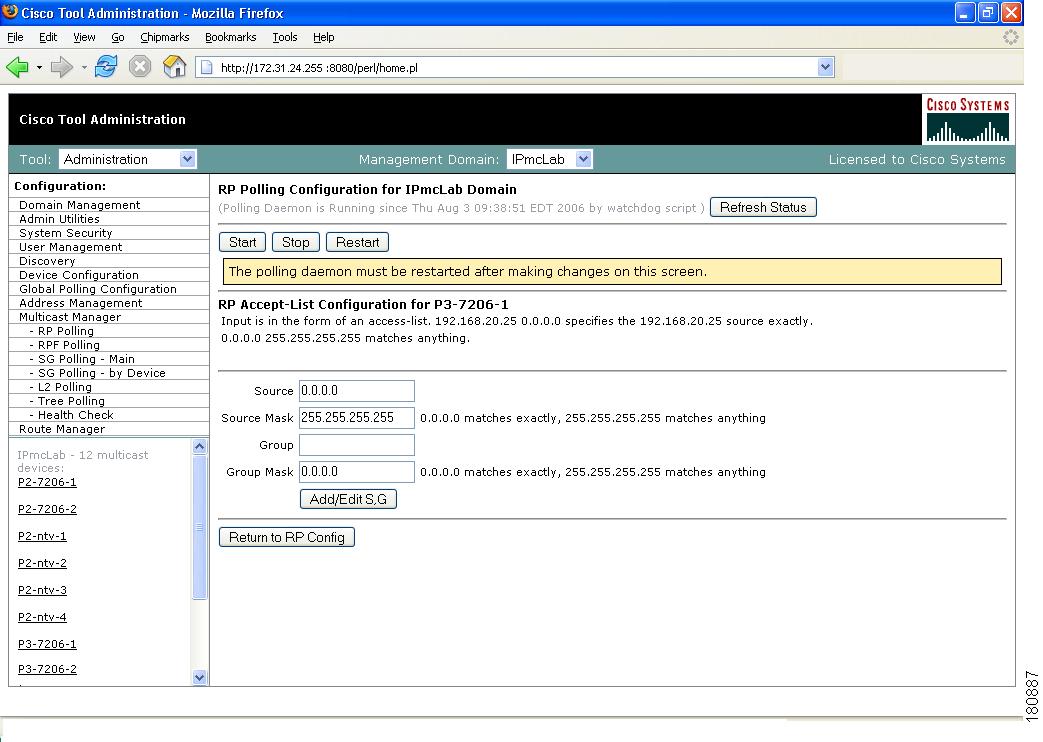
Task: Click device list scrollbar down arrow
Action: click(200, 677)
